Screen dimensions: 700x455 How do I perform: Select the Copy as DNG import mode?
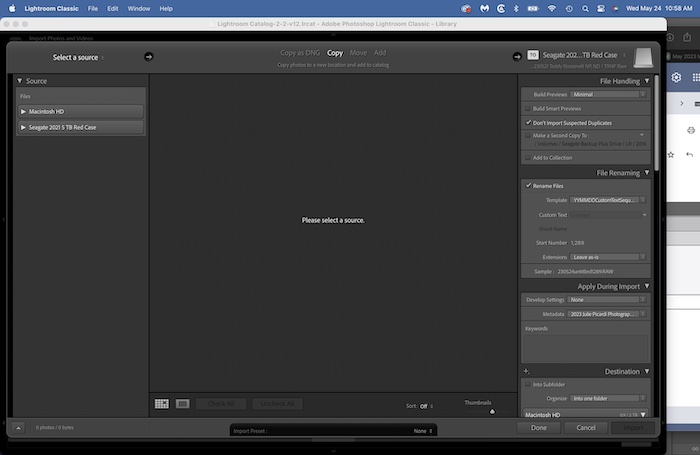tap(299, 52)
